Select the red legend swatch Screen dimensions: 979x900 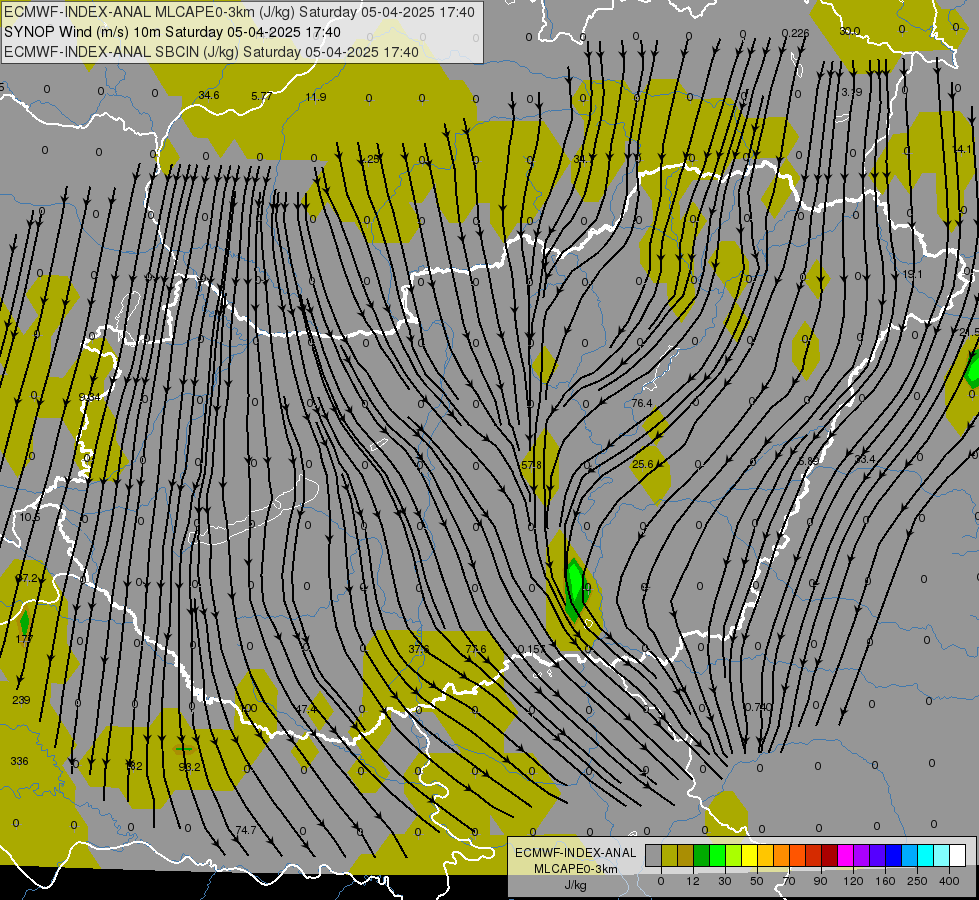point(814,856)
